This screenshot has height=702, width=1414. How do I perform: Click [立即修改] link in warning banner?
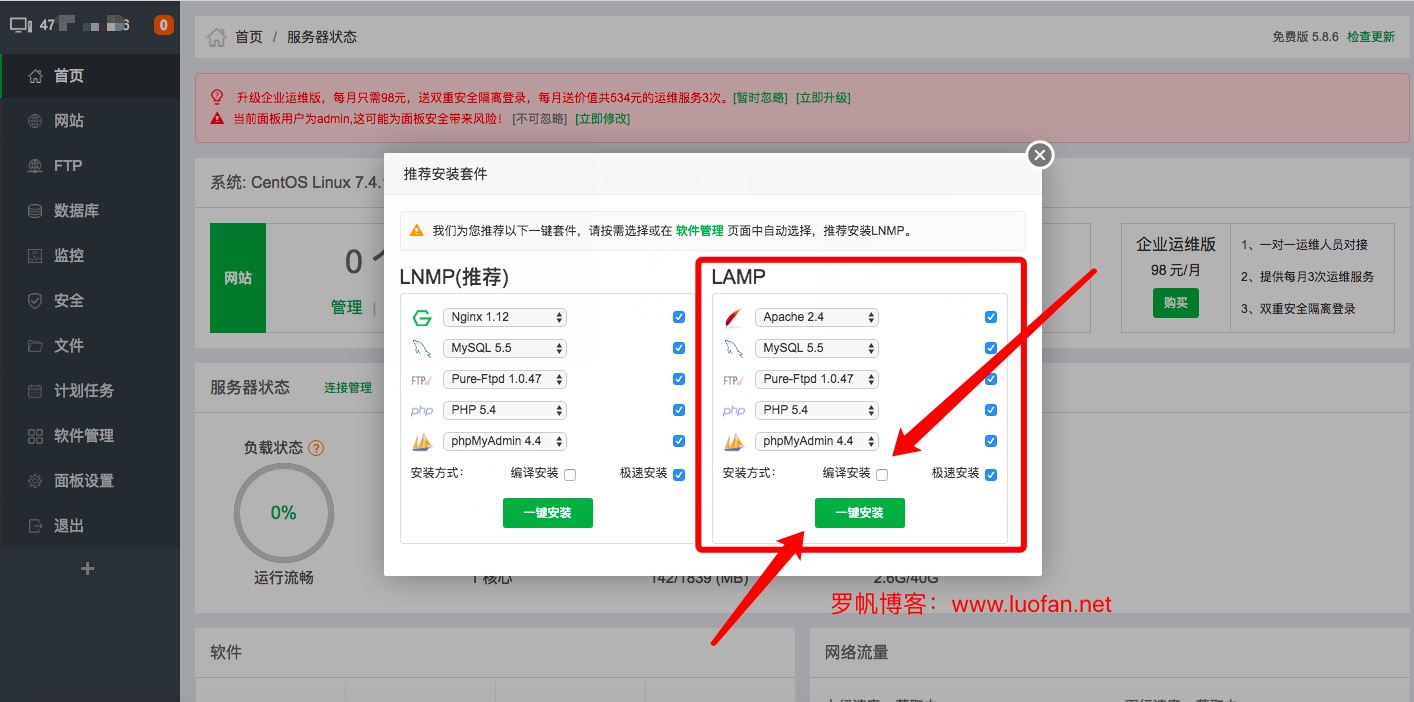pos(603,118)
